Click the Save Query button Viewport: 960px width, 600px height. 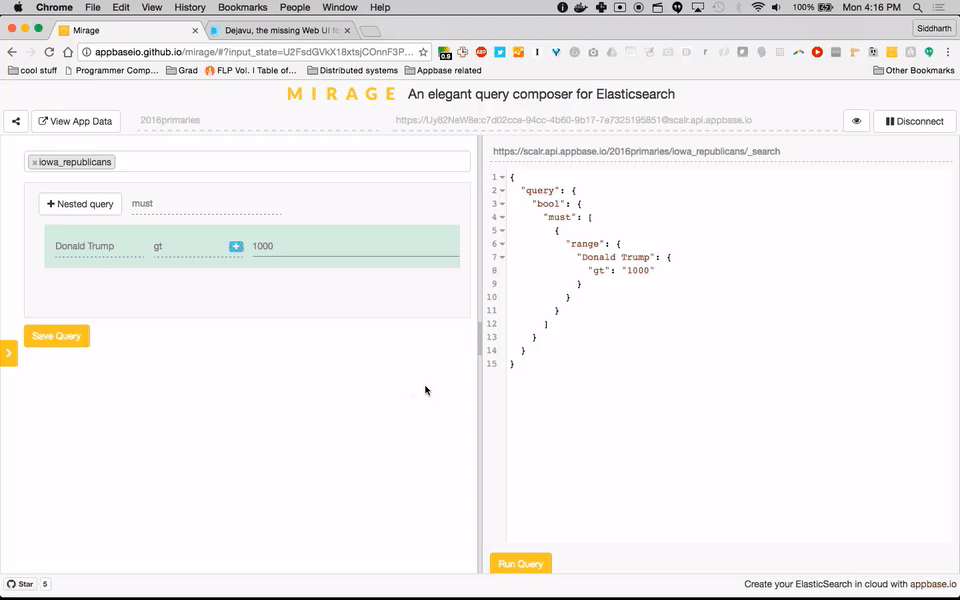point(57,336)
